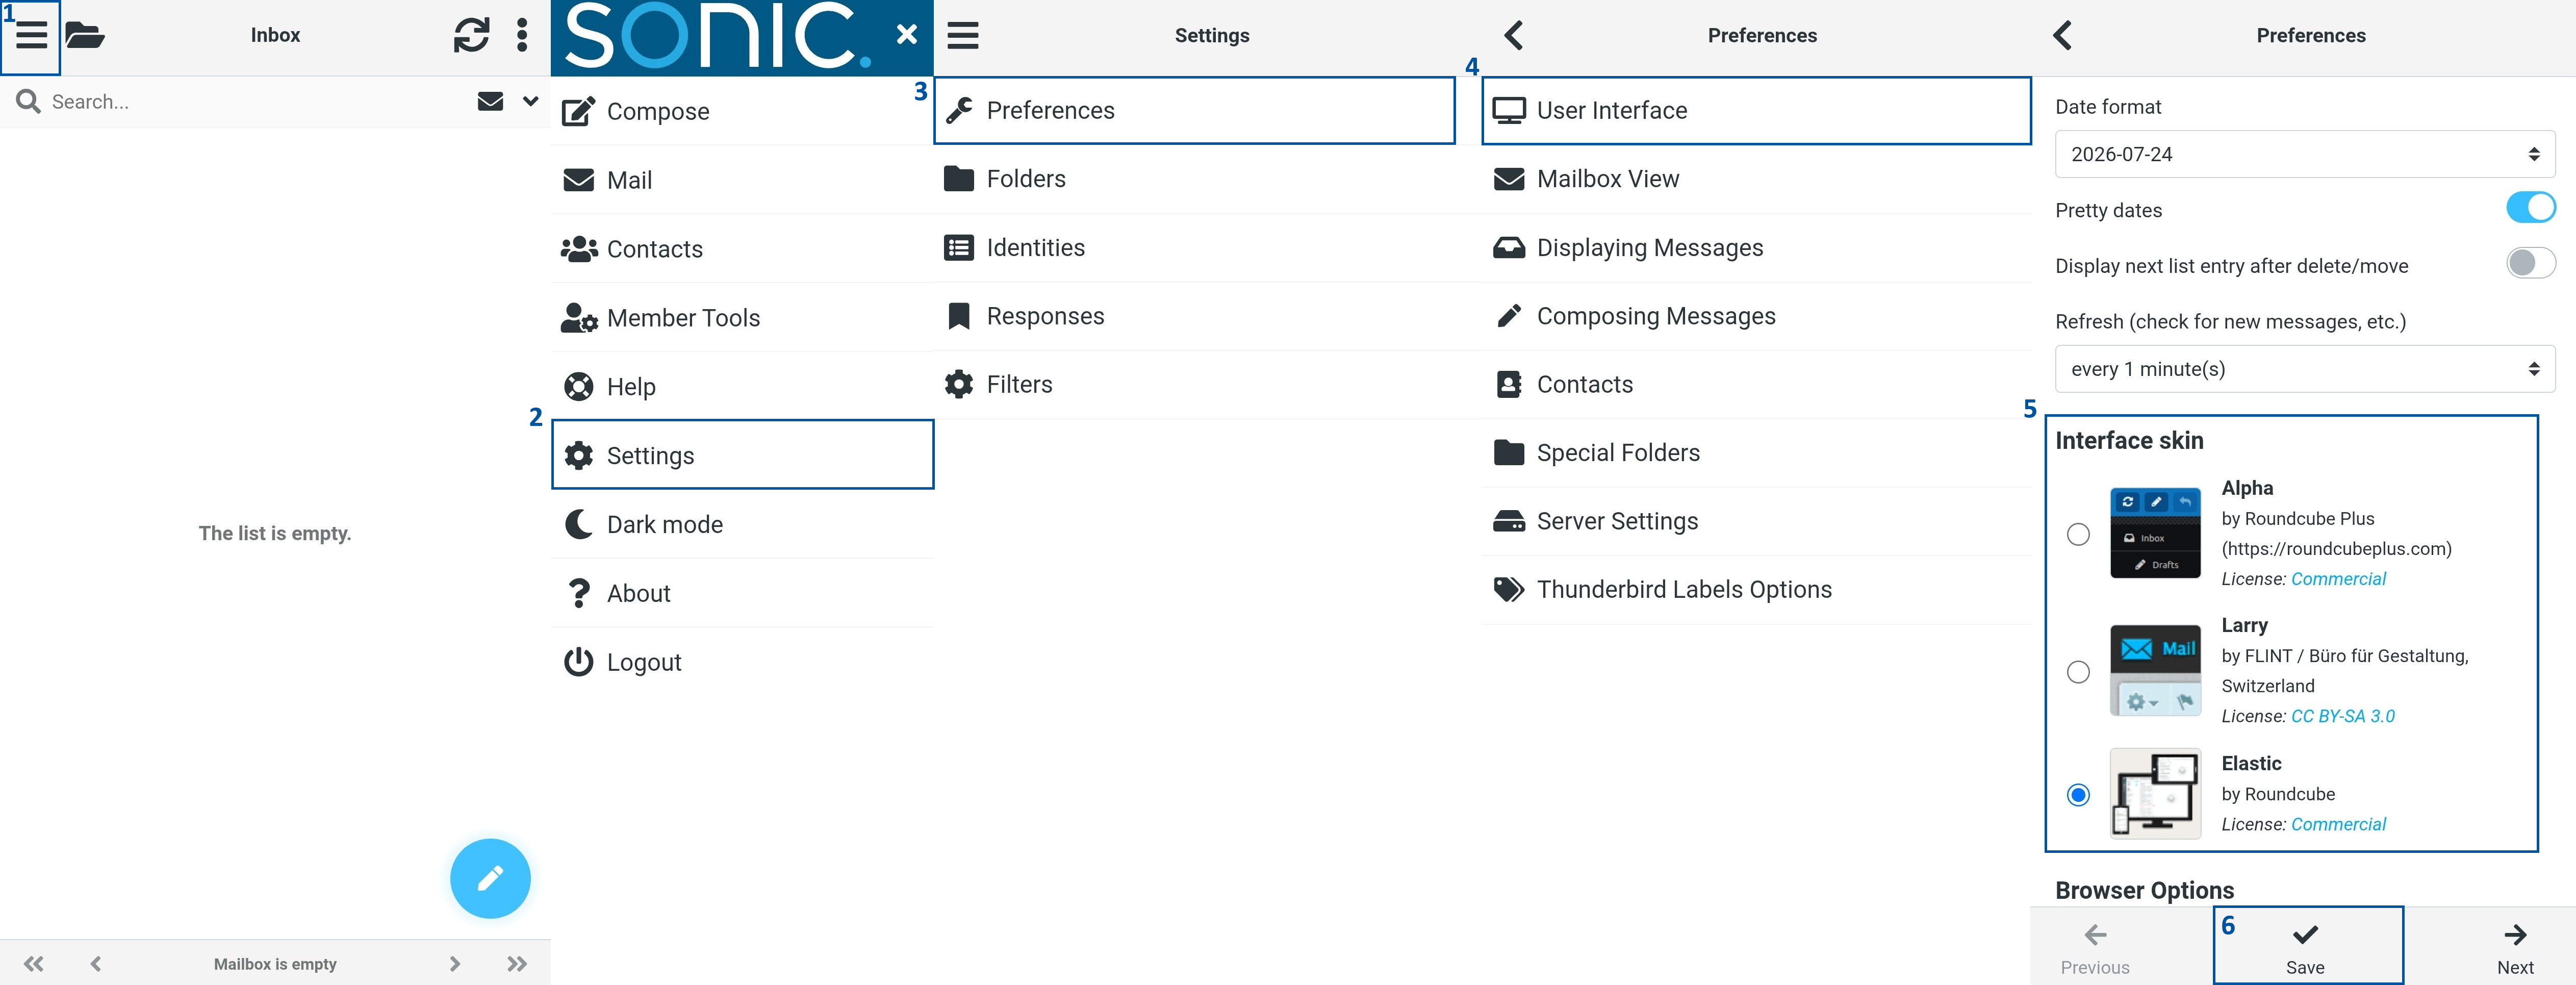Image resolution: width=2576 pixels, height=985 pixels.
Task: Tap the blue floating compose pencil button
Action: 490,878
